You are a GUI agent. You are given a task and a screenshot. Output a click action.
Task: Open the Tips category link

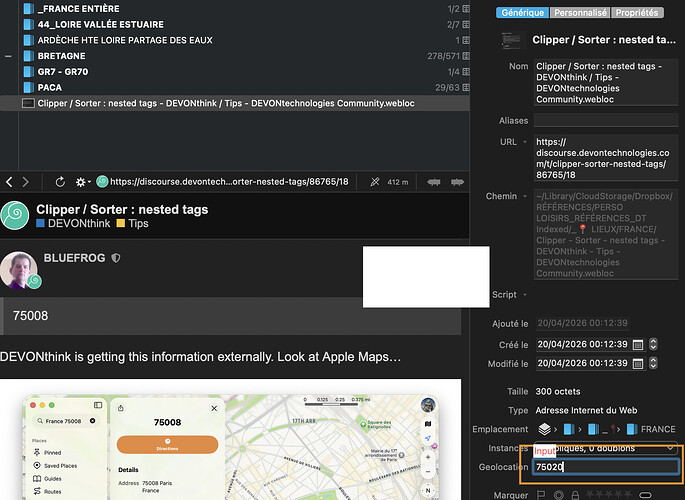coord(133,224)
